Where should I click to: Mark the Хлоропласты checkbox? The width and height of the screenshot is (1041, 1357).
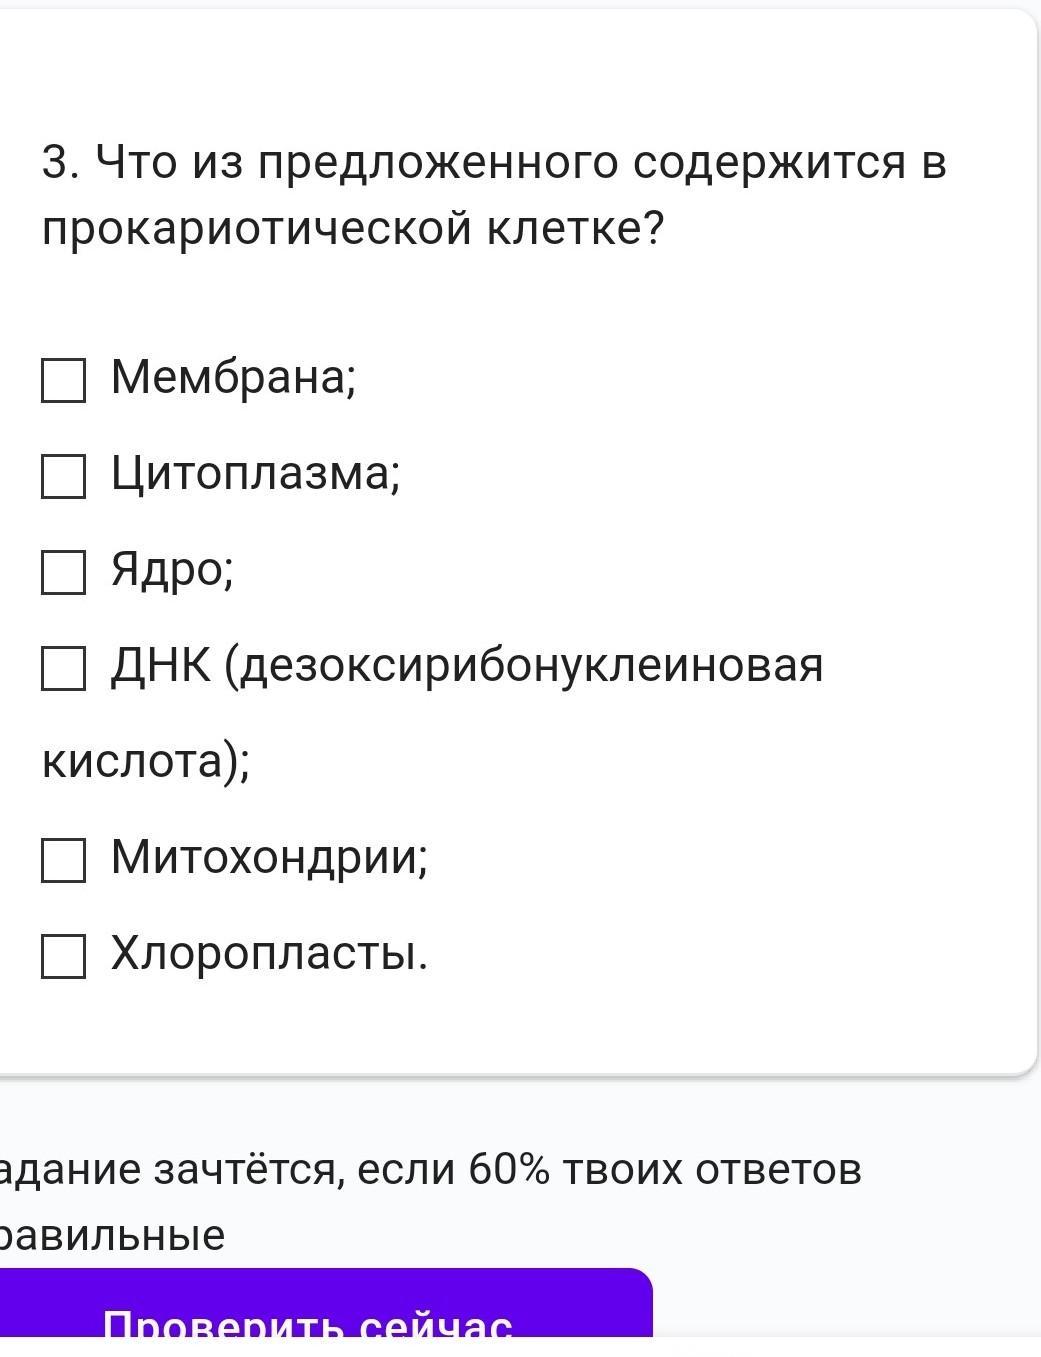[x=63, y=956]
